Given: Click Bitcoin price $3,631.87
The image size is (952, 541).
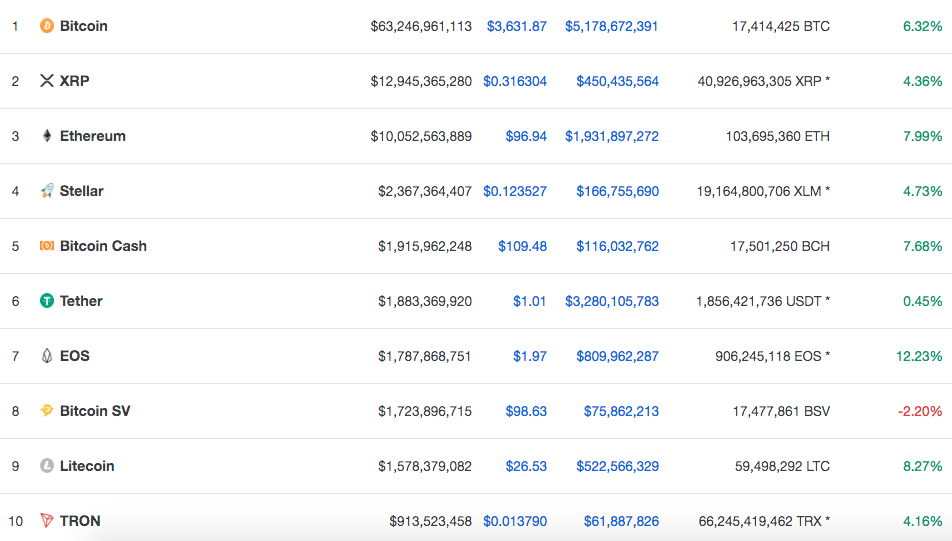Looking at the screenshot, I should pyautogui.click(x=517, y=27).
